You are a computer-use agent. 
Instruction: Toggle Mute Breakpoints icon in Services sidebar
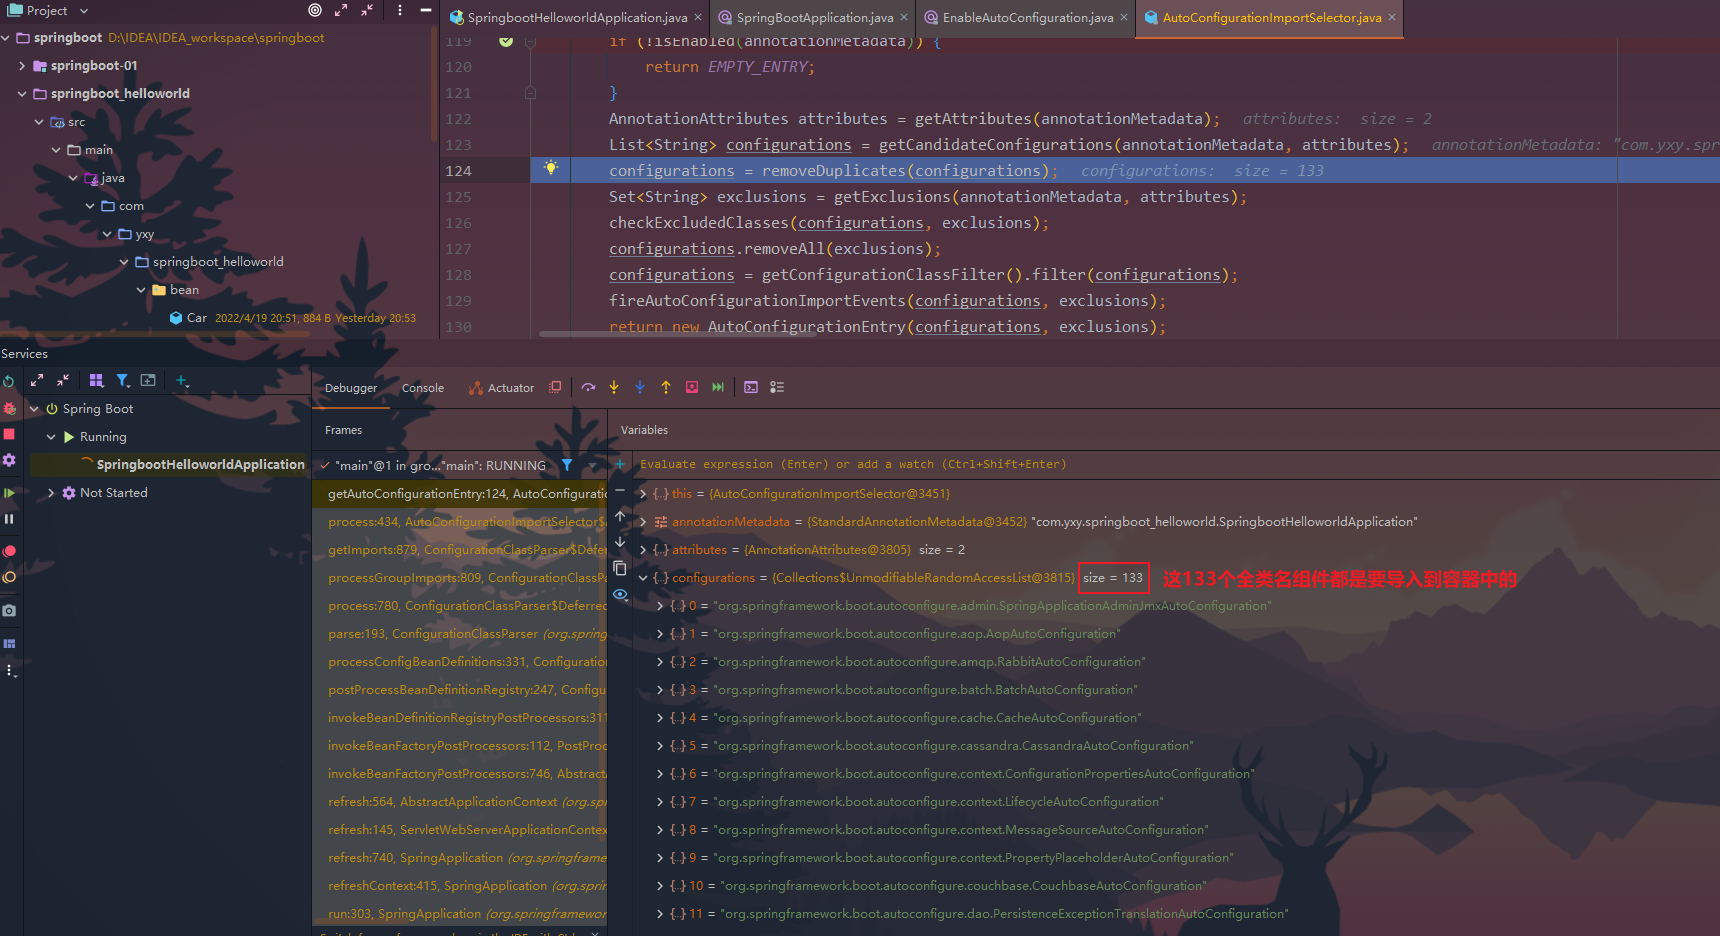pyautogui.click(x=9, y=577)
